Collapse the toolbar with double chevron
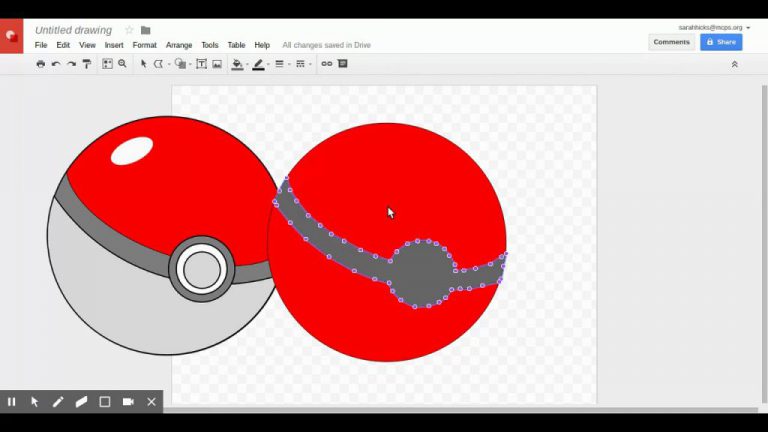 [735, 64]
